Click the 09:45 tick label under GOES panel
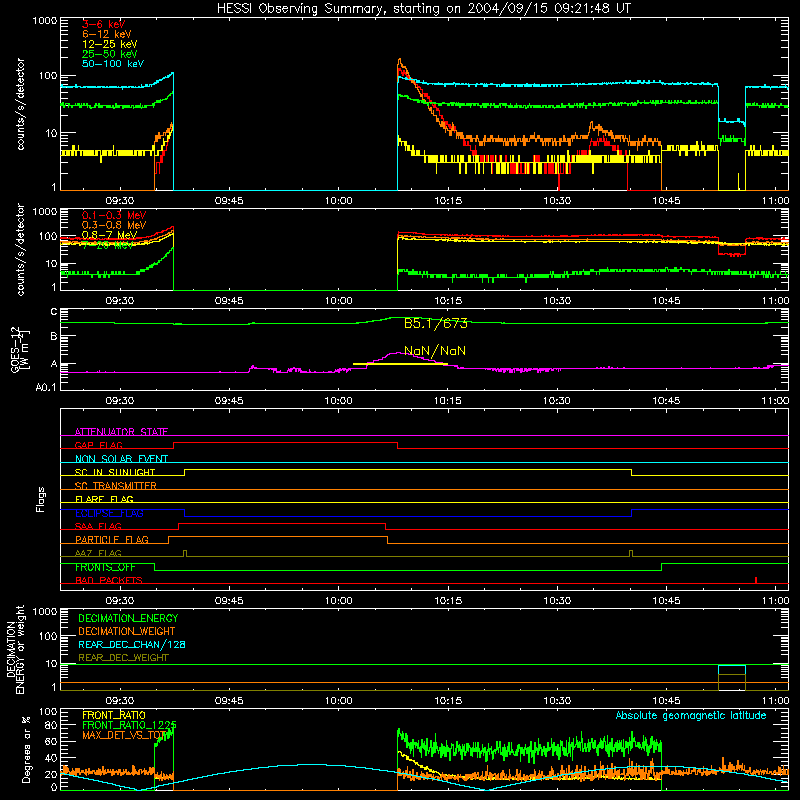Image resolution: width=800 pixels, height=800 pixels. tap(229, 401)
